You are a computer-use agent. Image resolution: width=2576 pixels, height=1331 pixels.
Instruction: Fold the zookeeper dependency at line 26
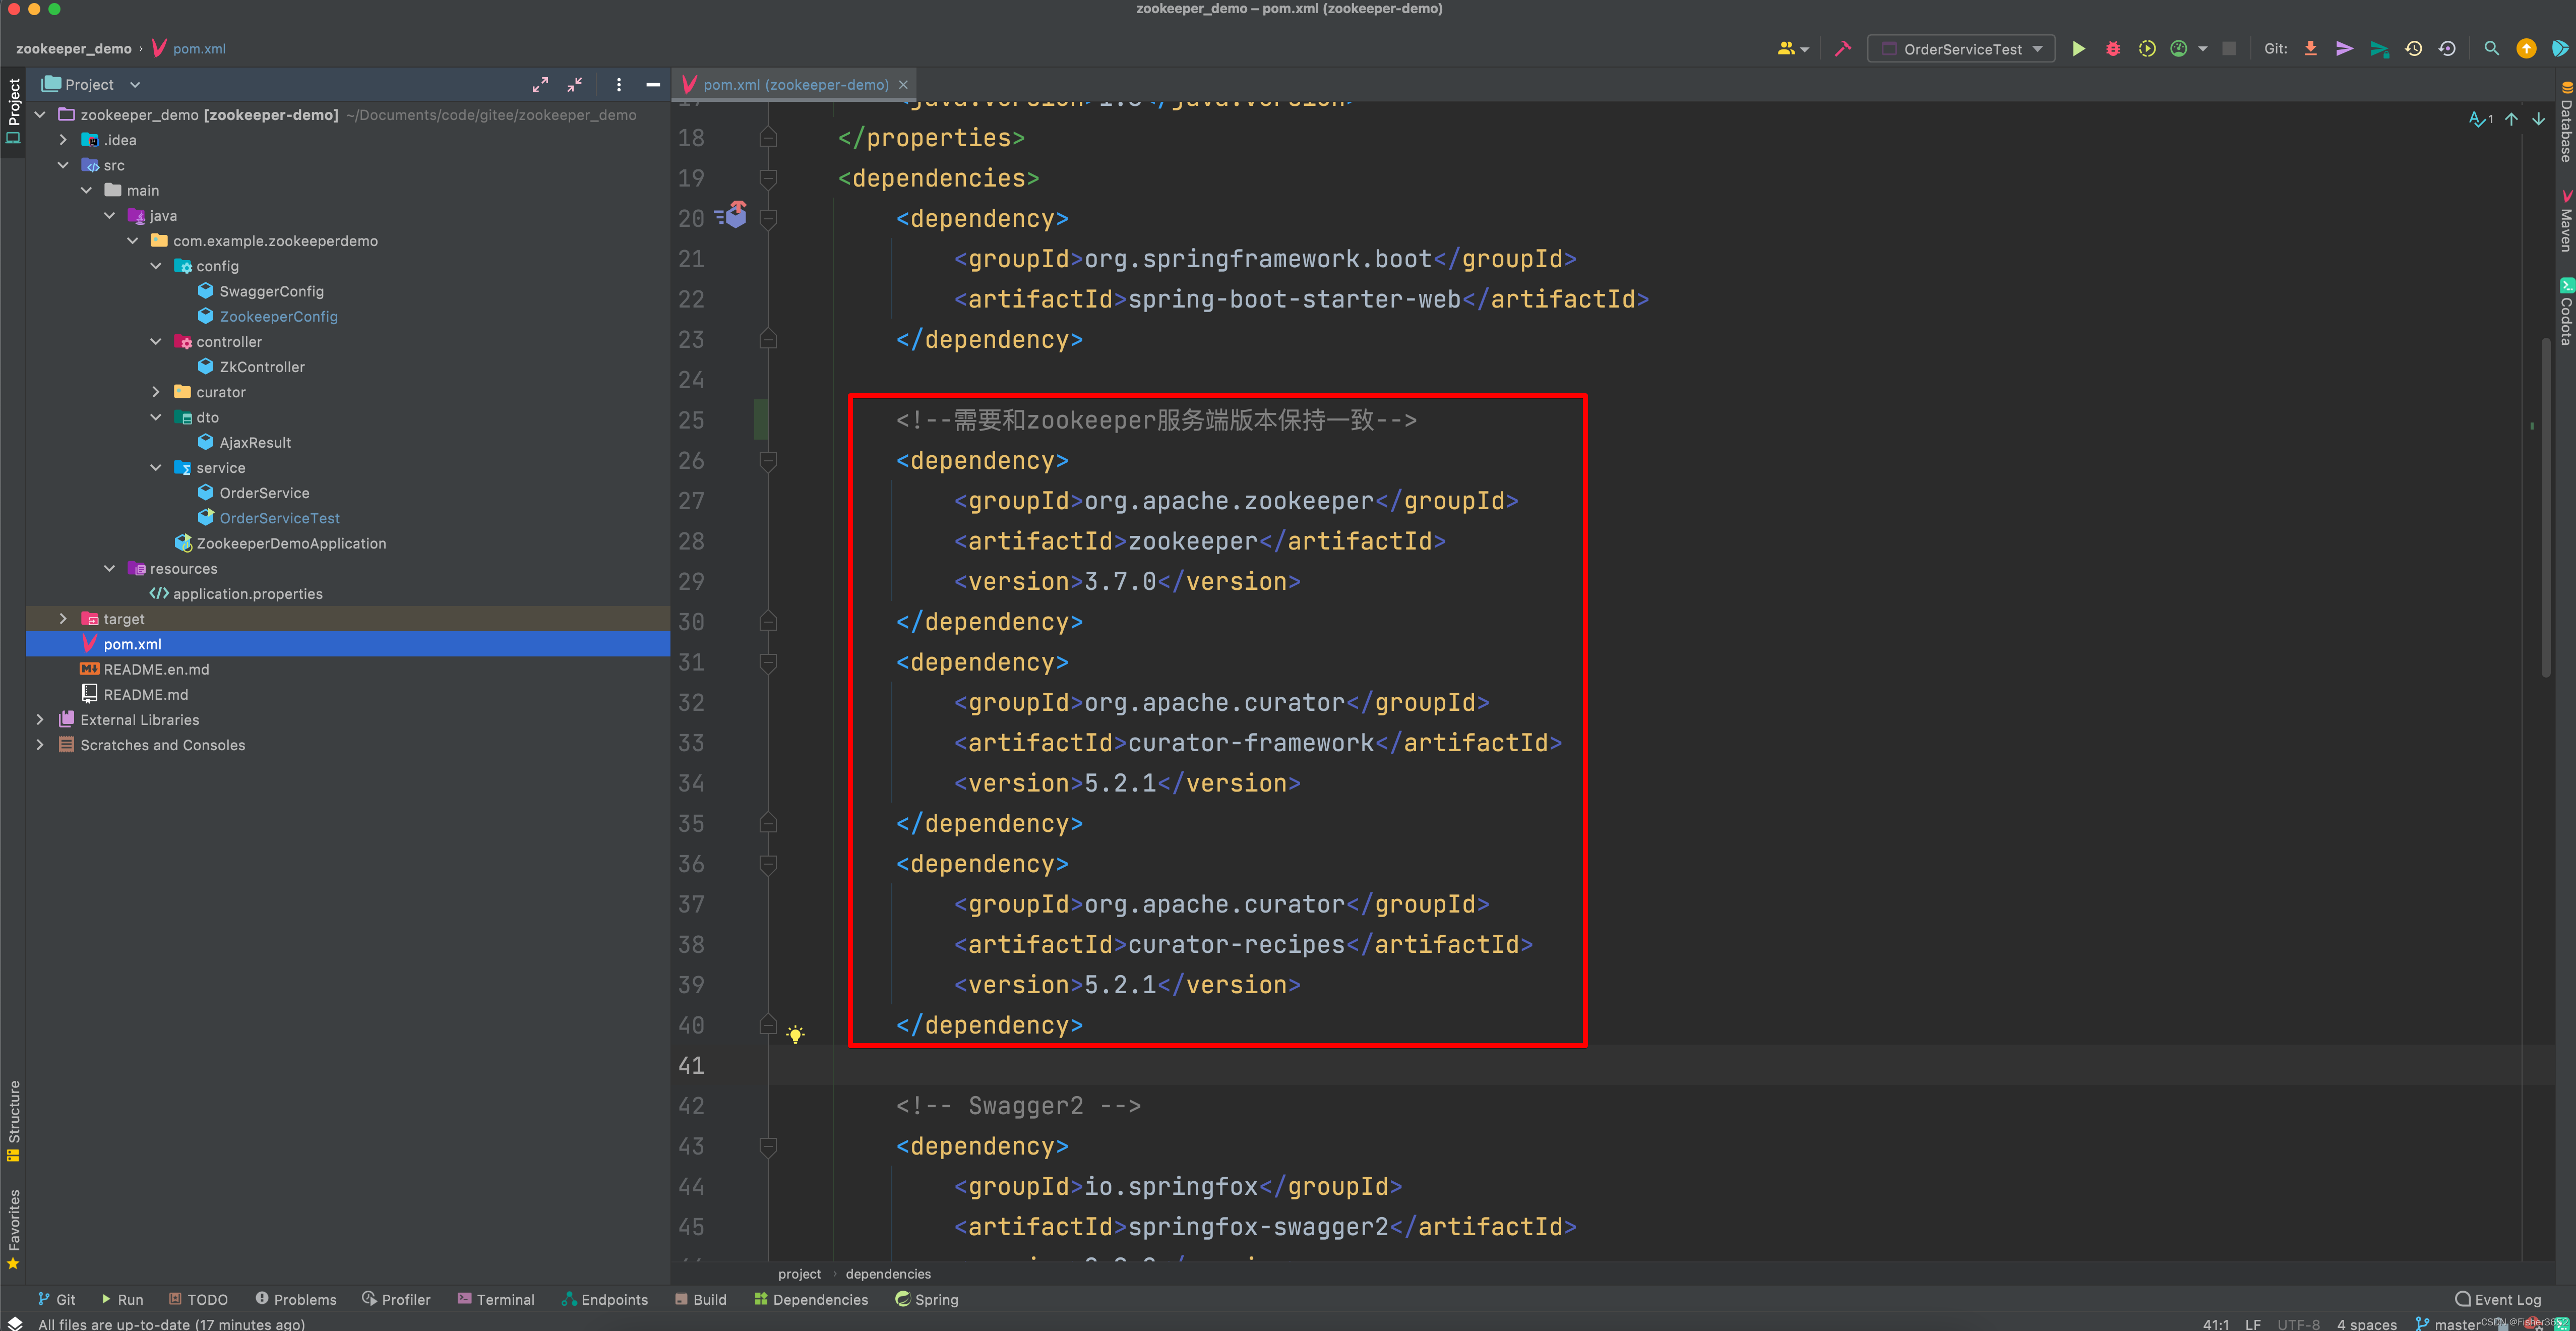pyautogui.click(x=768, y=461)
